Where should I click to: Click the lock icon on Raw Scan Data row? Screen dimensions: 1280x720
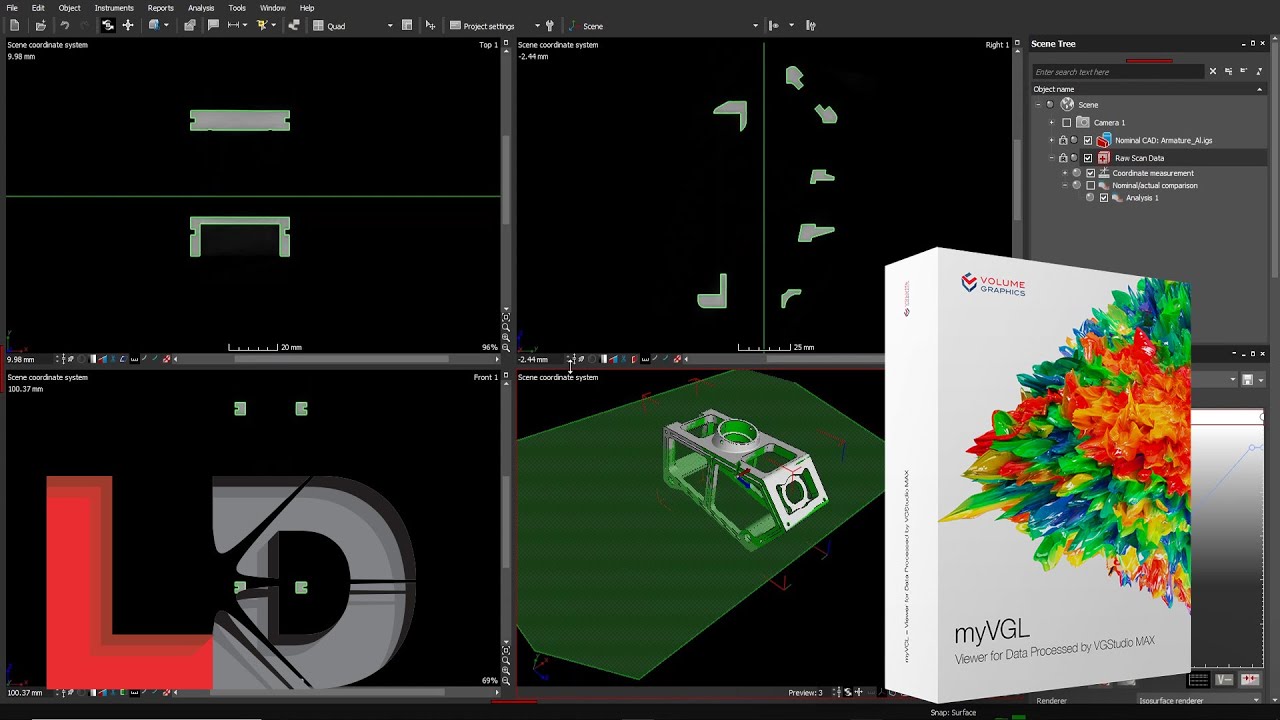pyautogui.click(x=1063, y=158)
